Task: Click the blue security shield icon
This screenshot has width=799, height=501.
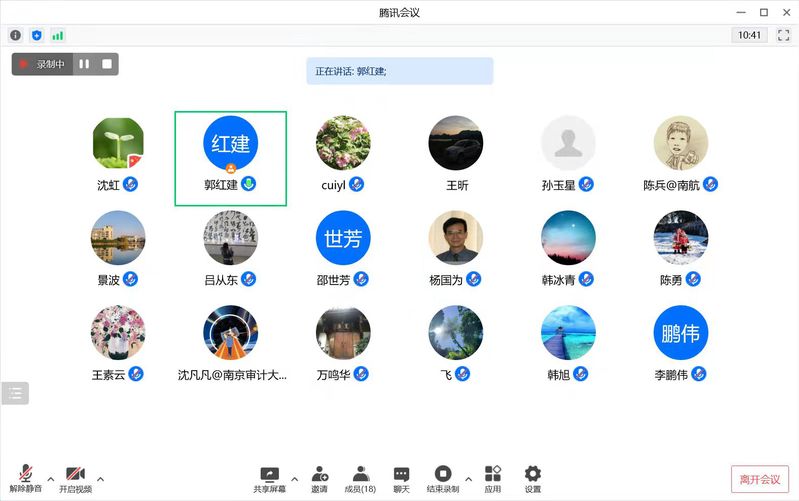Action: coord(37,35)
